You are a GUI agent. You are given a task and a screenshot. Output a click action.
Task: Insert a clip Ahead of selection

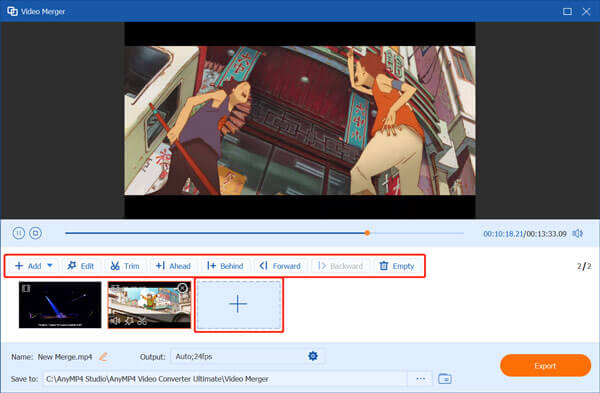(x=173, y=266)
